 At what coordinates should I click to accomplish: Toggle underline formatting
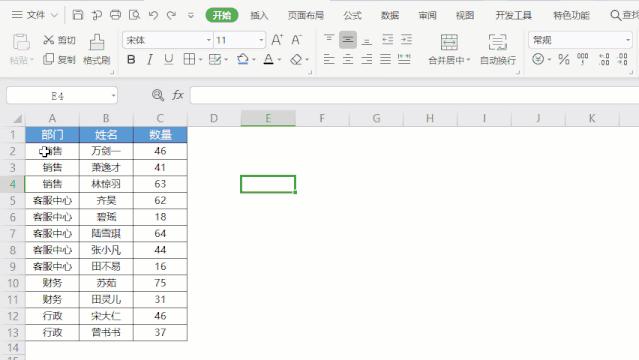(168, 60)
